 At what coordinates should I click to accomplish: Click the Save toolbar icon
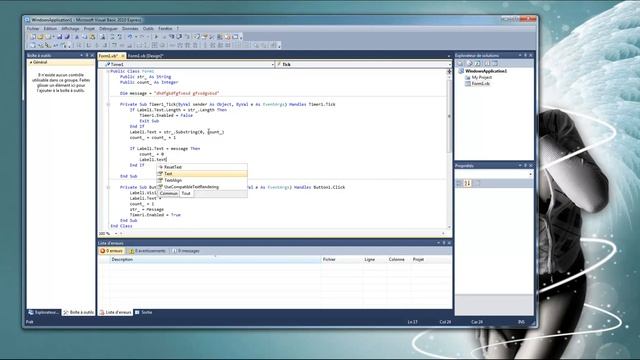60,37
